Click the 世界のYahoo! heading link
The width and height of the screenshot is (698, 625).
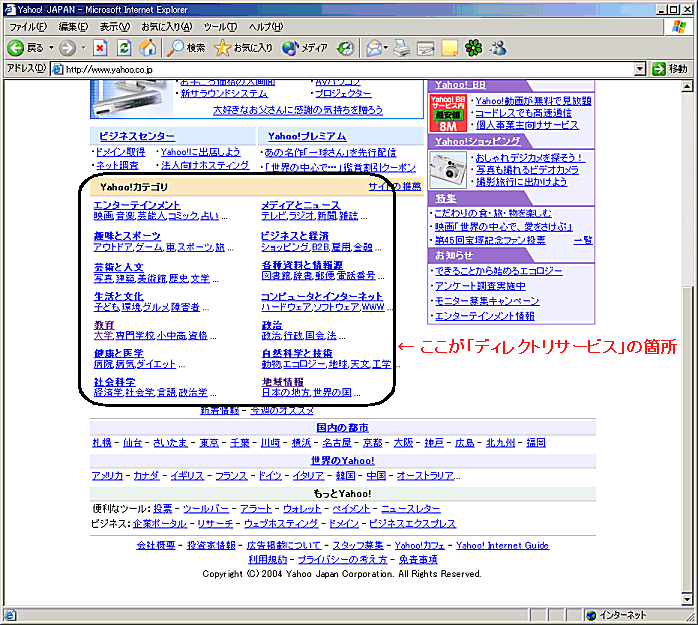(343, 461)
